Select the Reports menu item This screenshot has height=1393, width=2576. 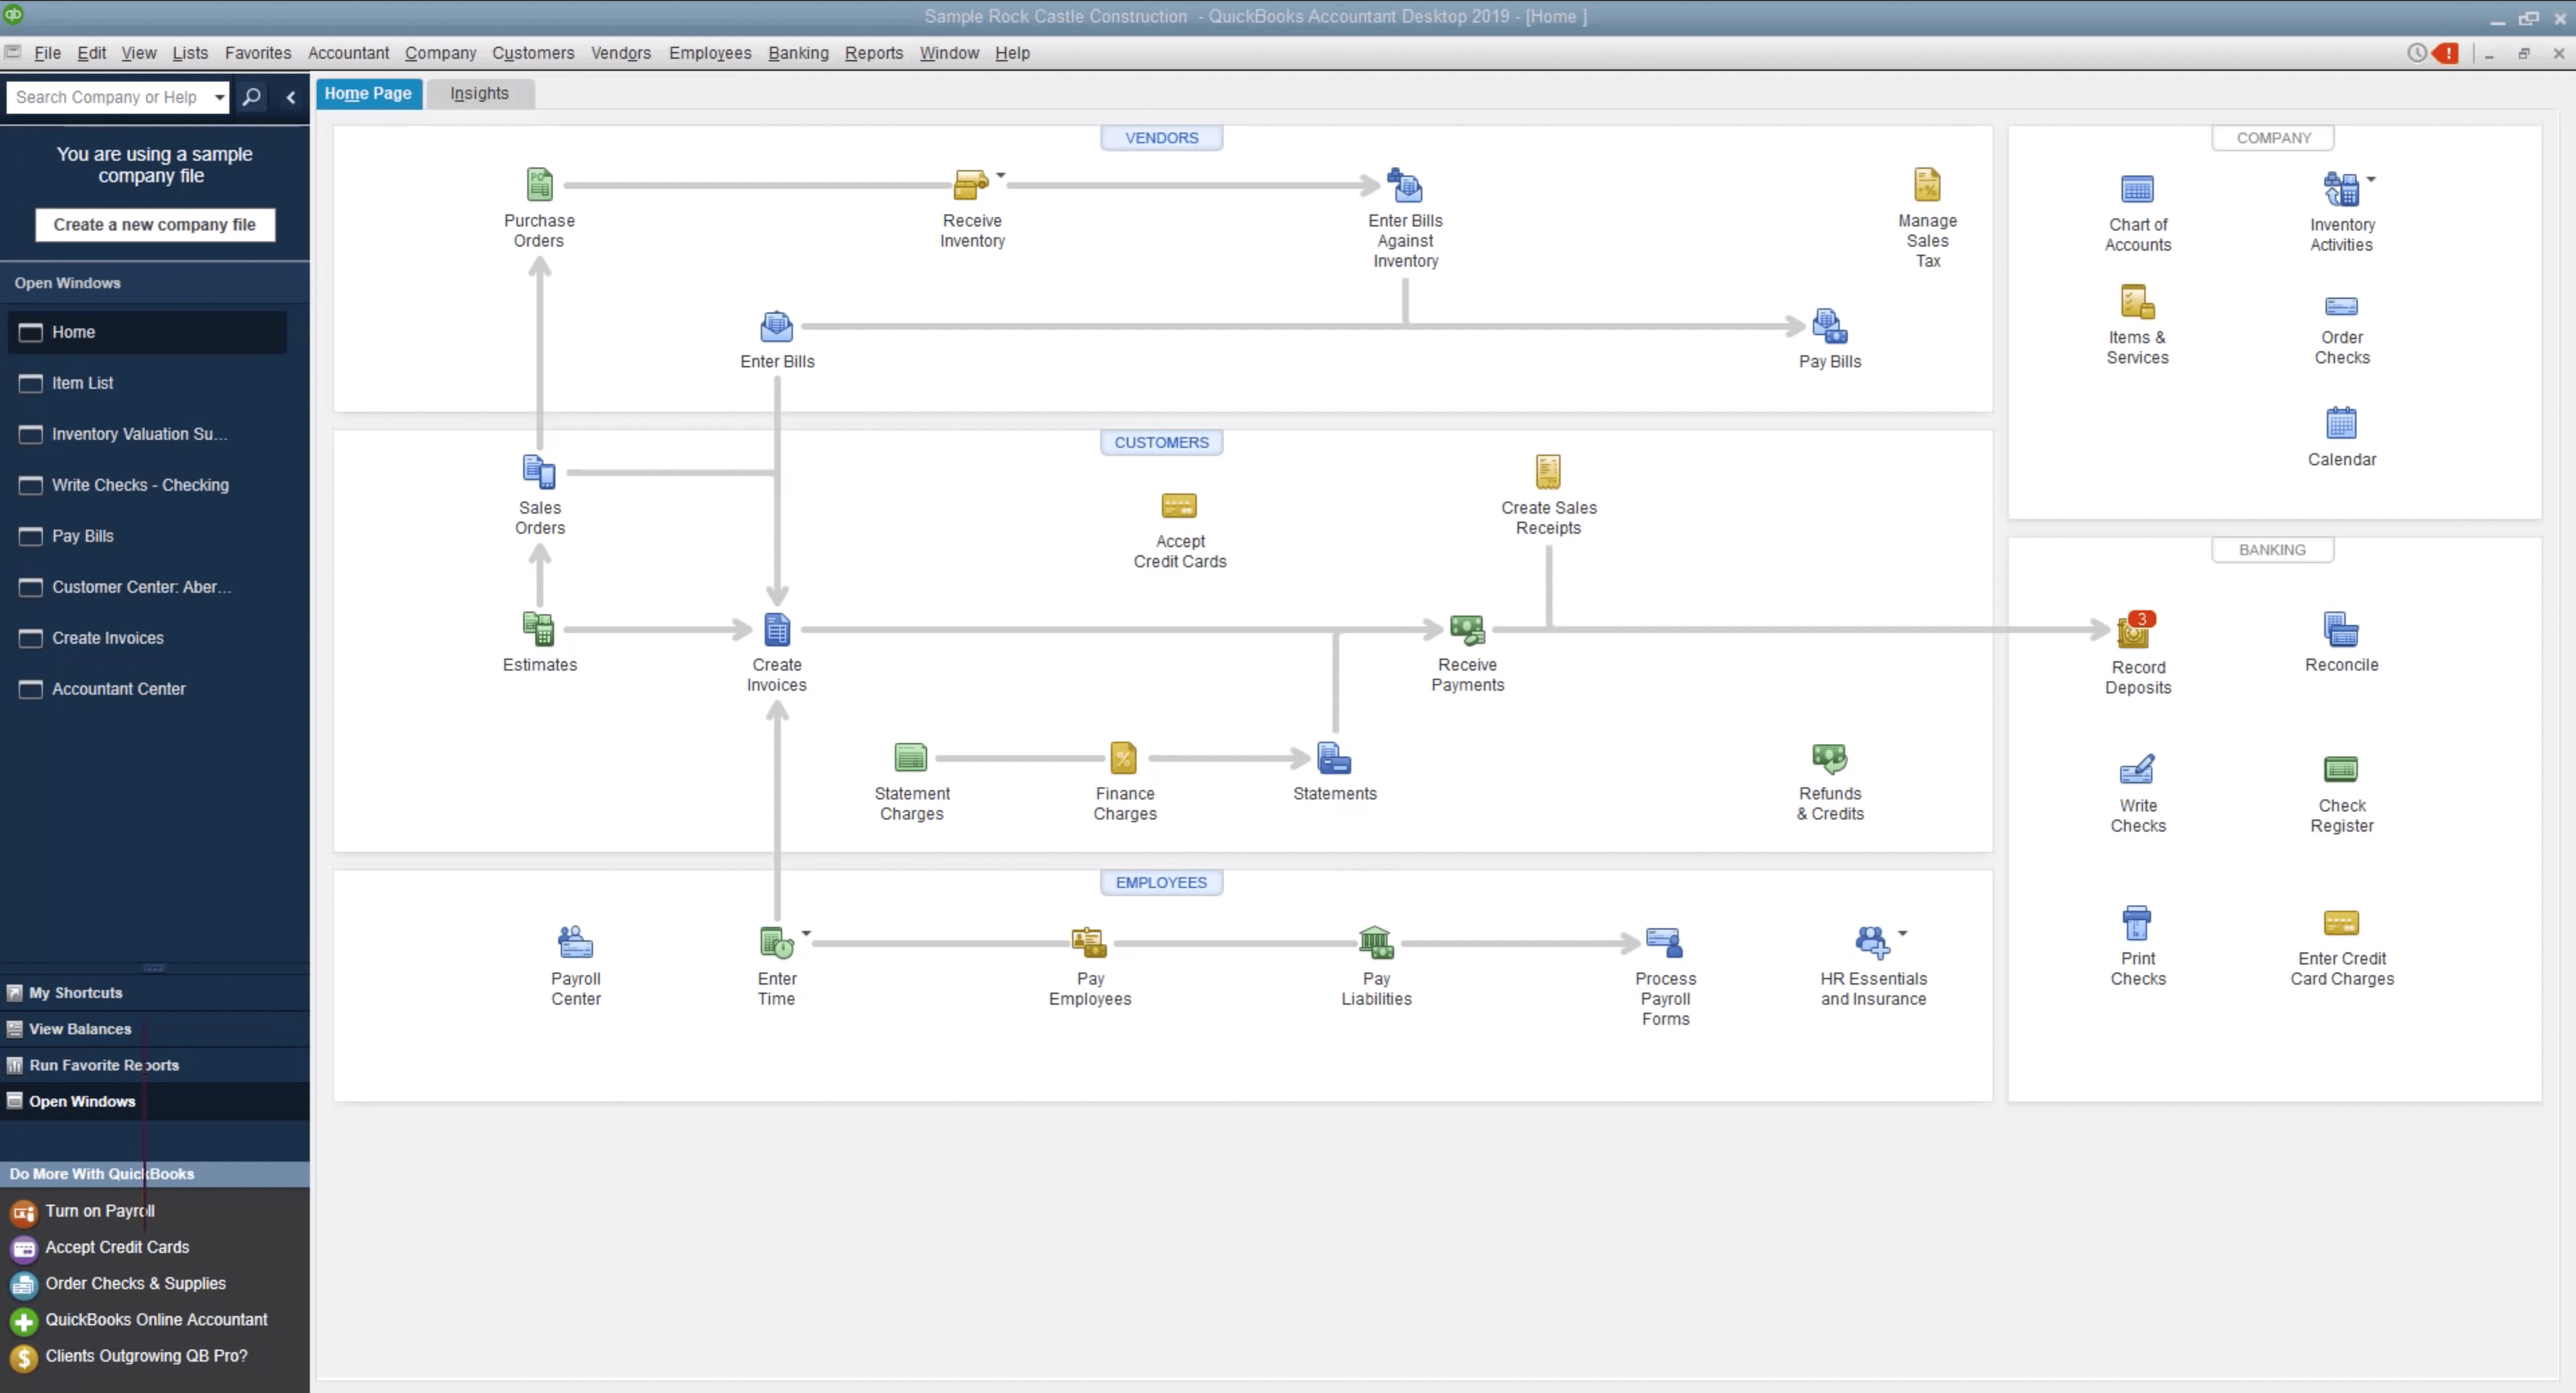point(873,53)
